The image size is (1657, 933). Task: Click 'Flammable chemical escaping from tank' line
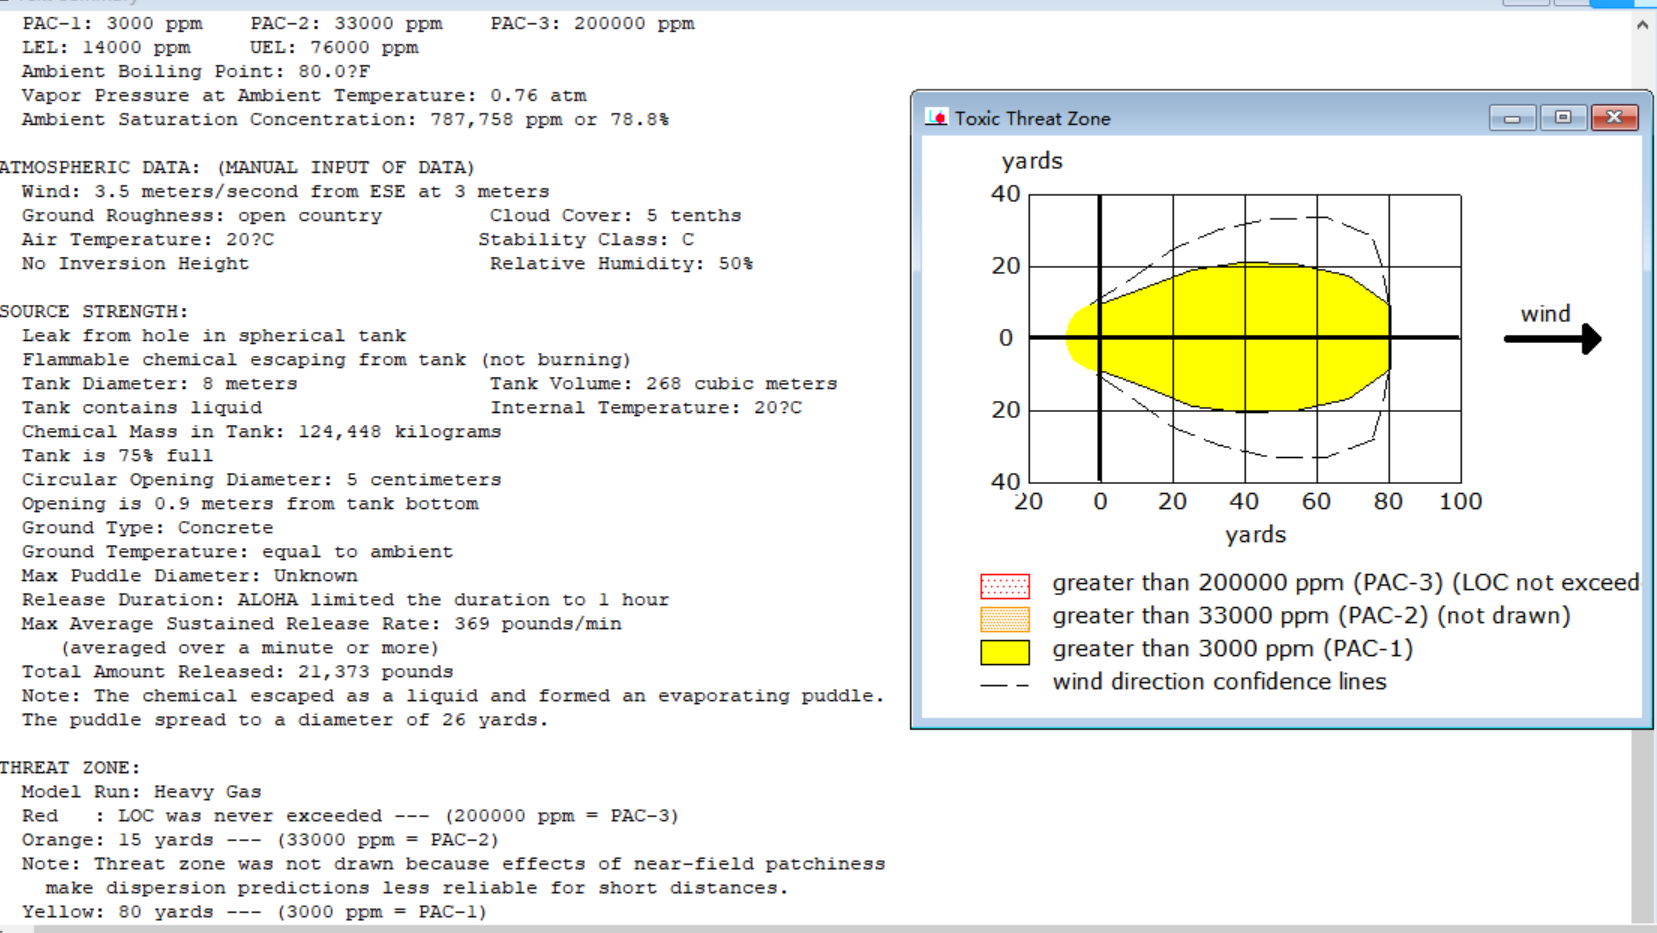click(327, 359)
